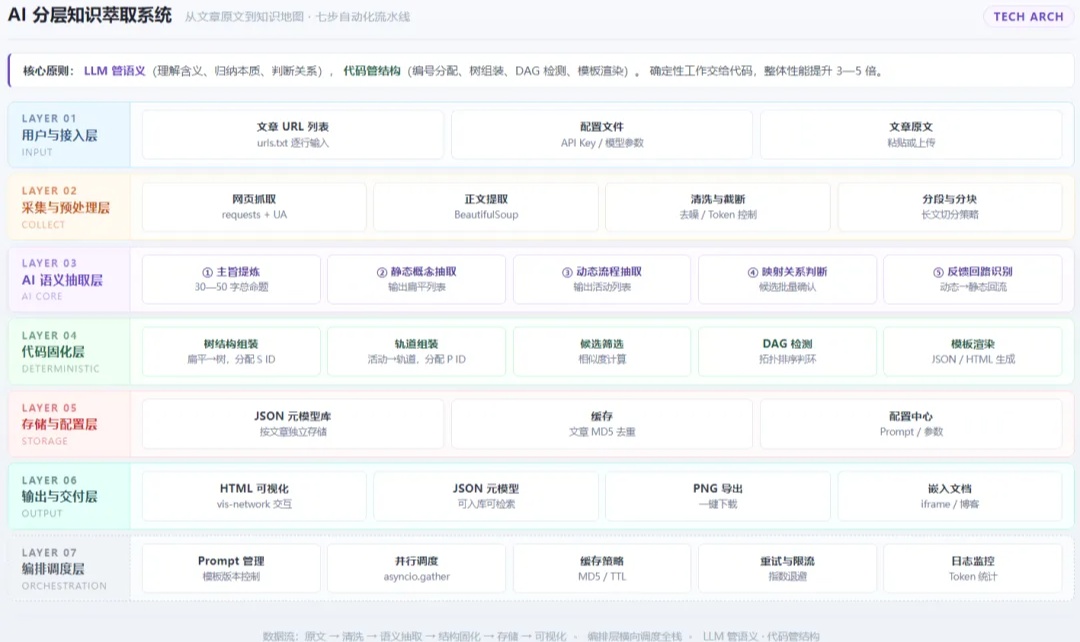Select the DAG 检测 card
This screenshot has width=1080, height=642.
(x=787, y=351)
